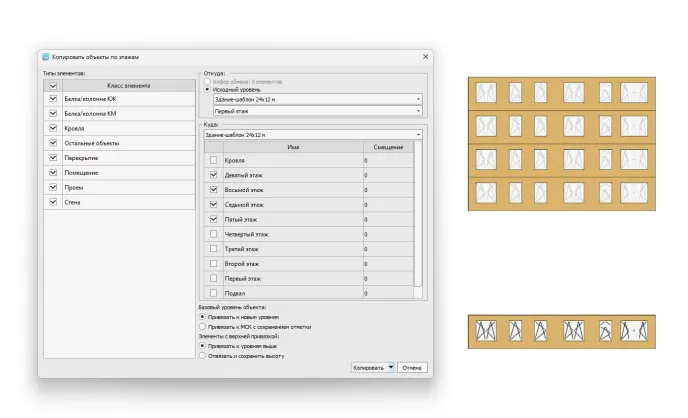Viewport: 688px width, 418px height.
Task: Close the Копировать объекты по этажам dialog
Action: [x=425, y=59]
